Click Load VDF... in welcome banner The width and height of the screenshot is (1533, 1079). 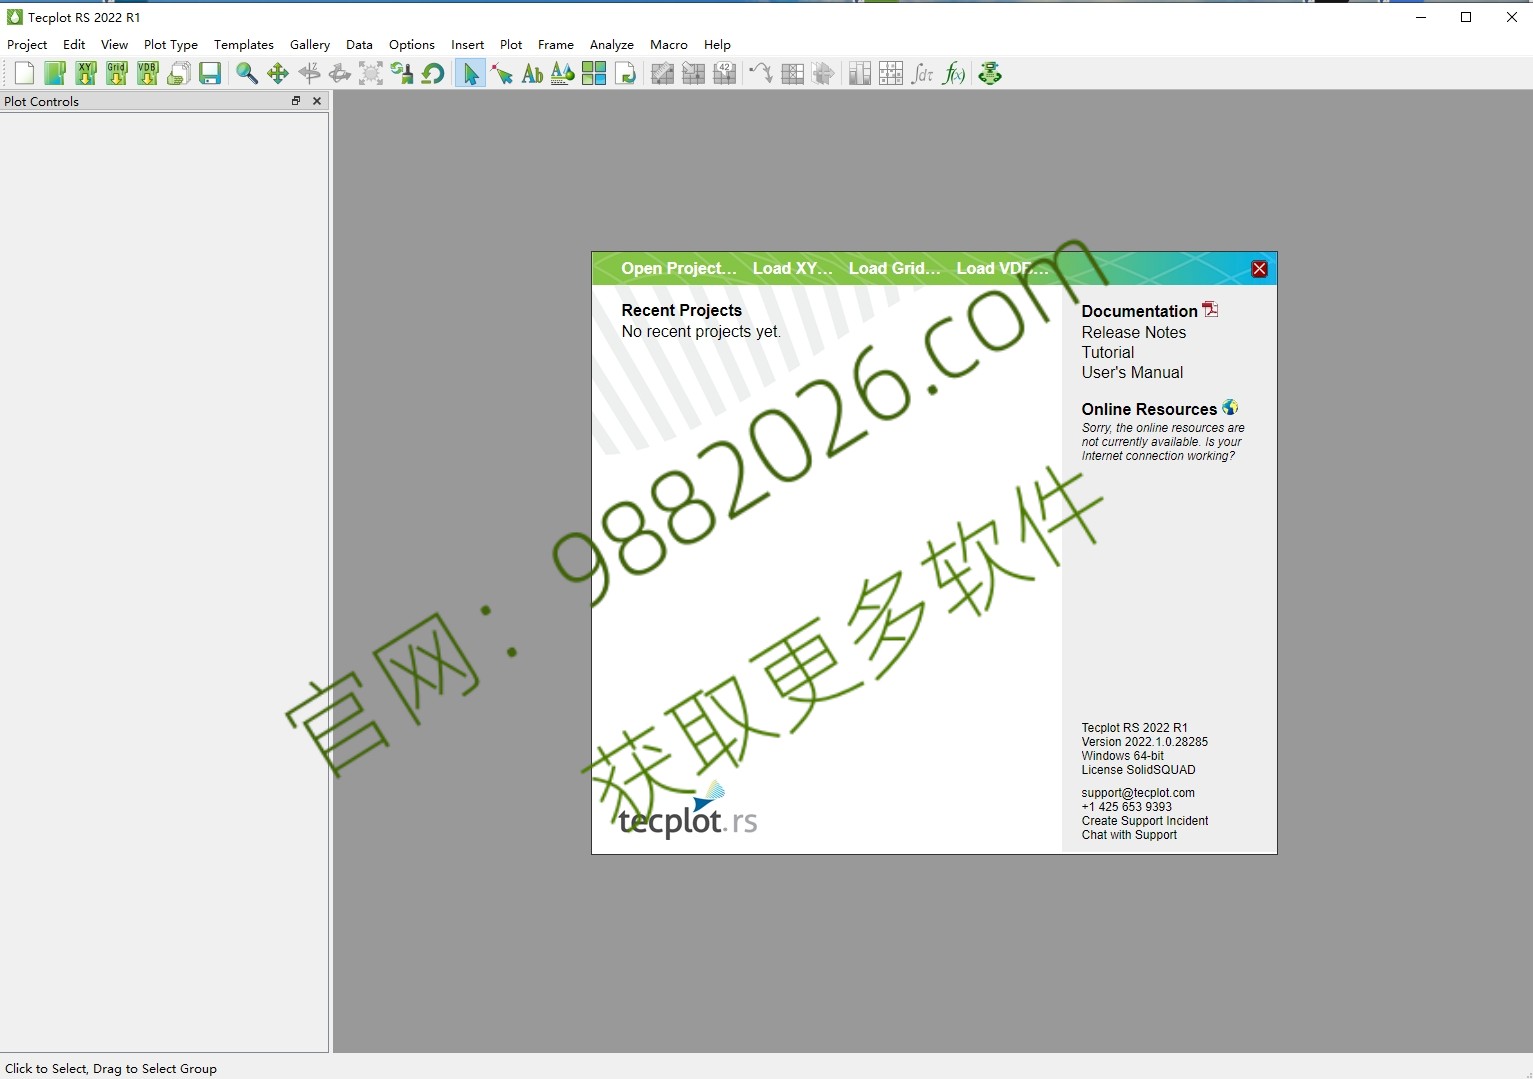pyautogui.click(x=1002, y=268)
